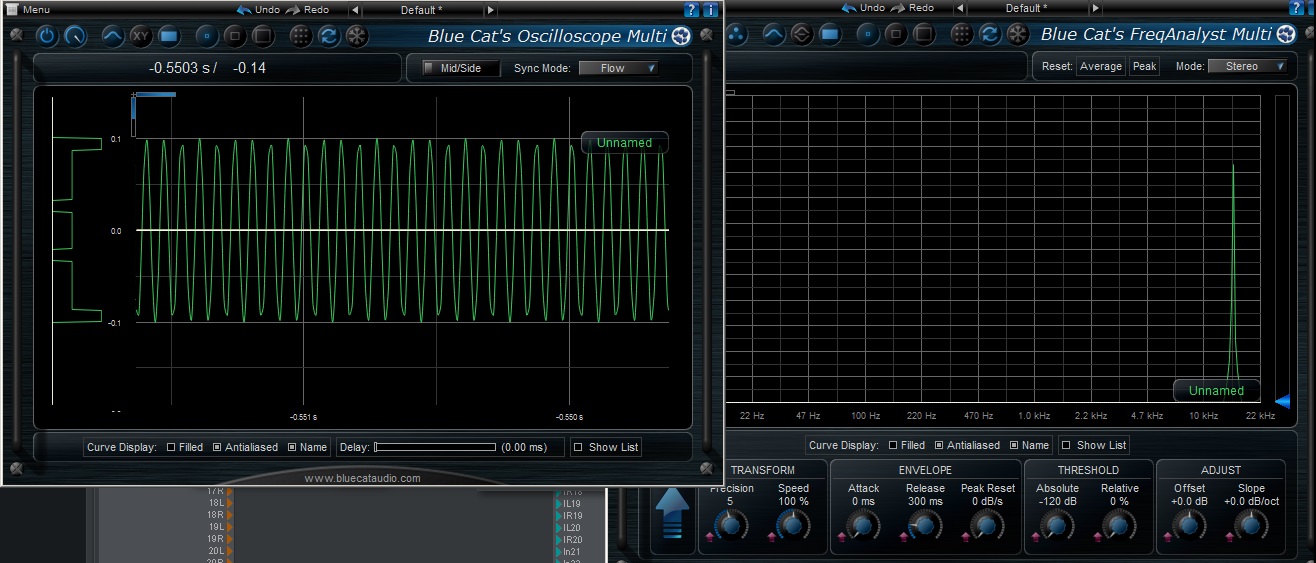Click the Blue Cat logo beside Oscilloscope Multi
Viewport: 1316px width, 563px height.
(682, 38)
